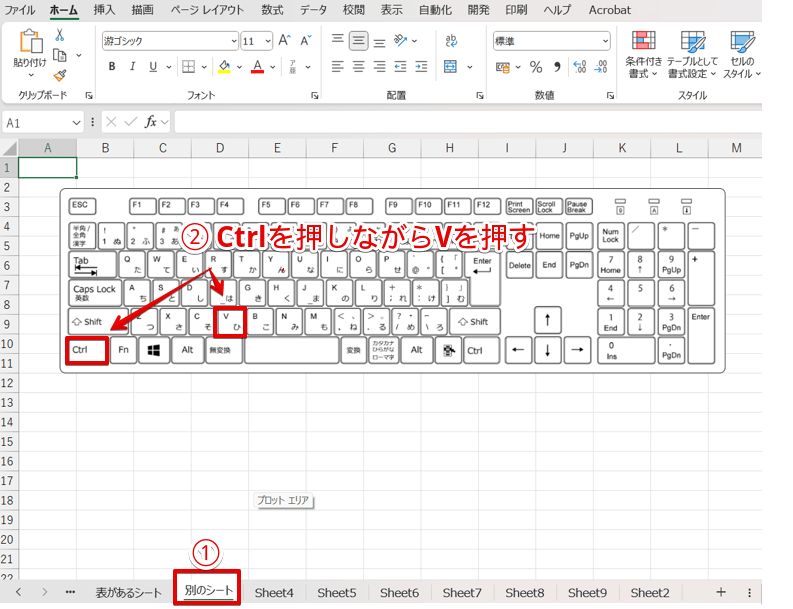This screenshot has width=793, height=609.
Task: Switch to the 数式 tab
Action: (272, 10)
